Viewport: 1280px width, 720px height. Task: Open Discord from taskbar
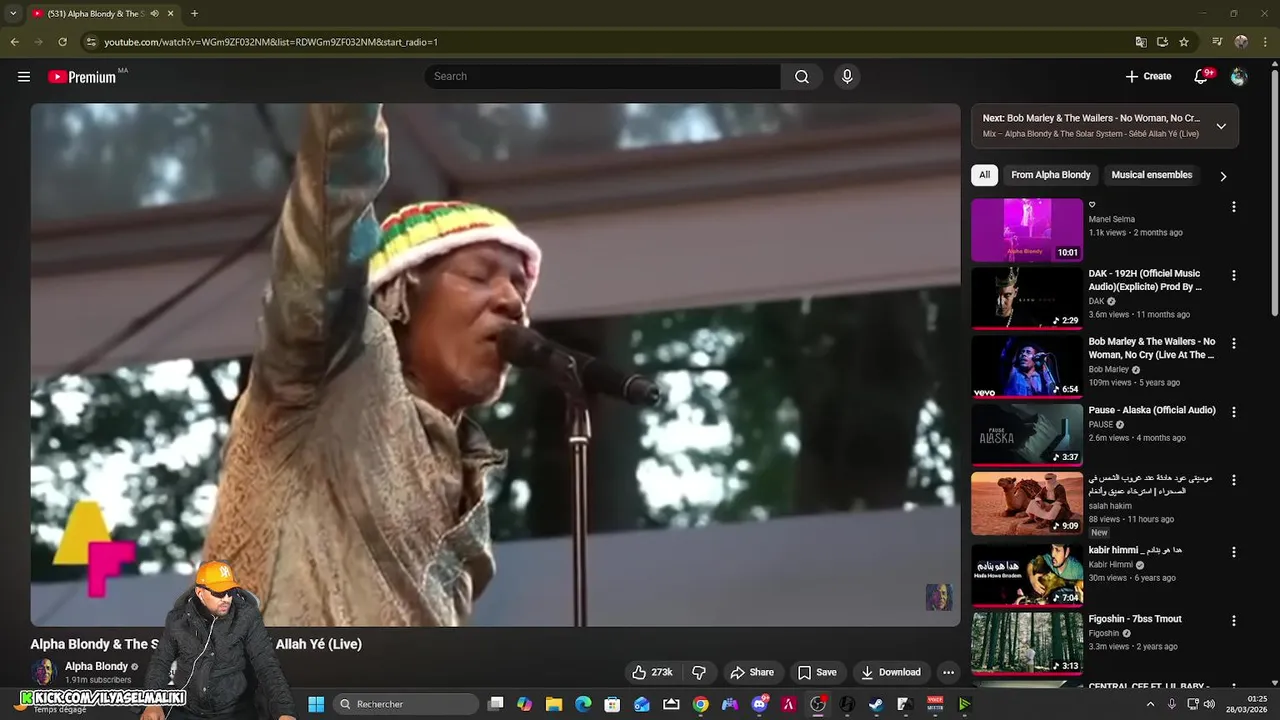tap(759, 704)
